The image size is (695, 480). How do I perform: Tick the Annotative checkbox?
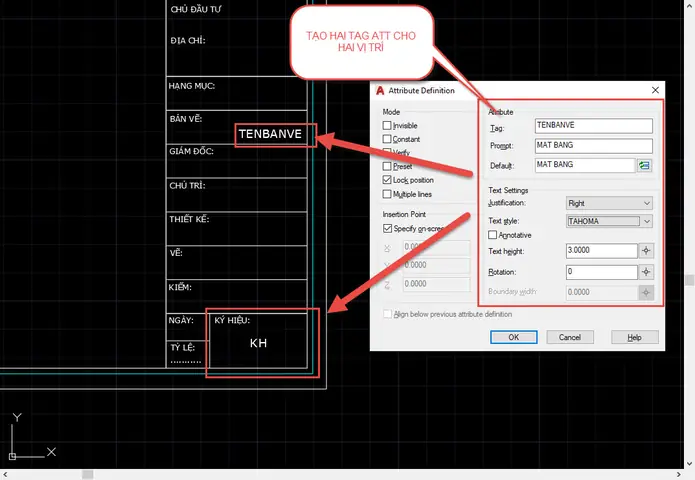pyautogui.click(x=492, y=234)
